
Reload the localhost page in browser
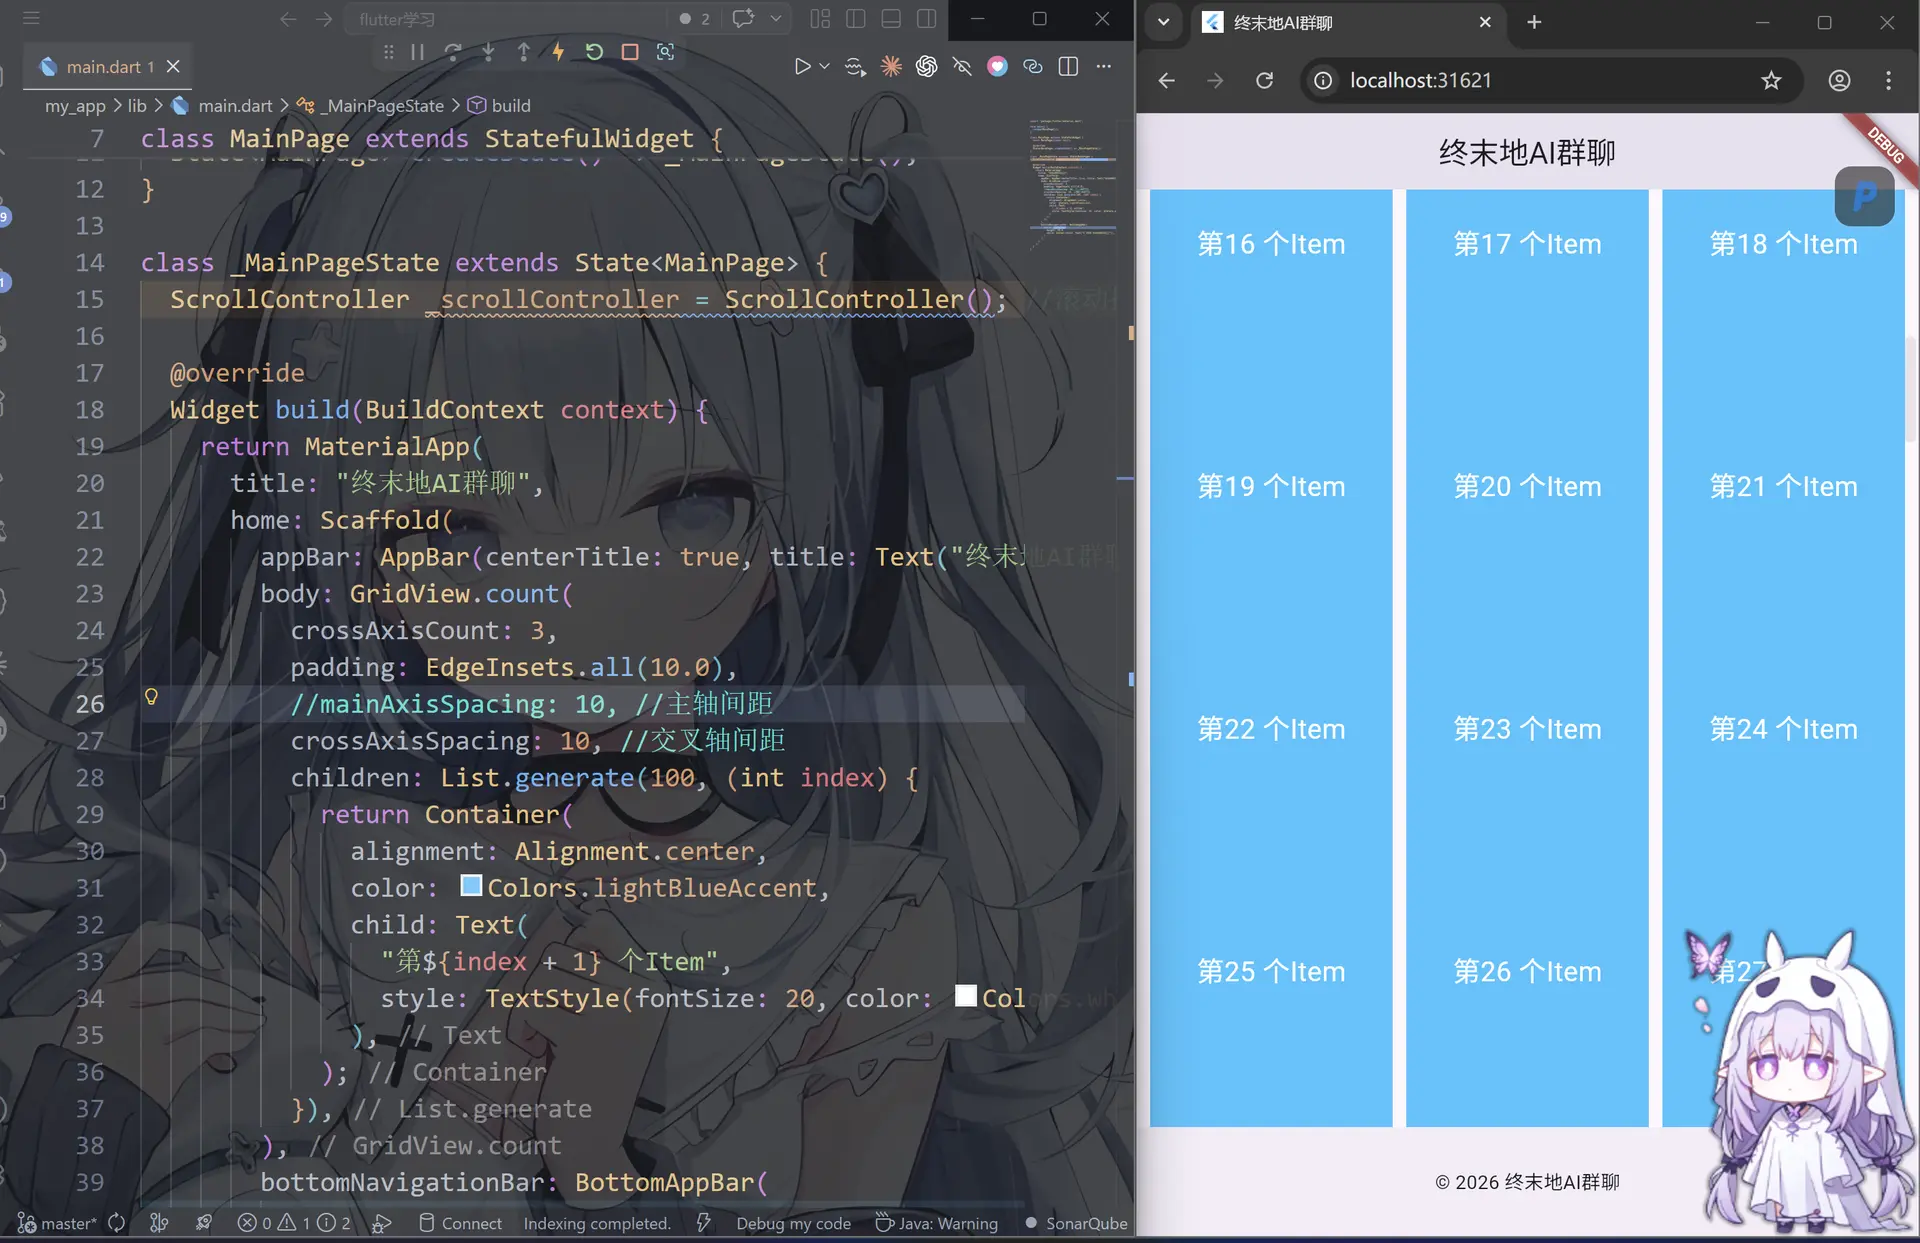pos(1265,80)
